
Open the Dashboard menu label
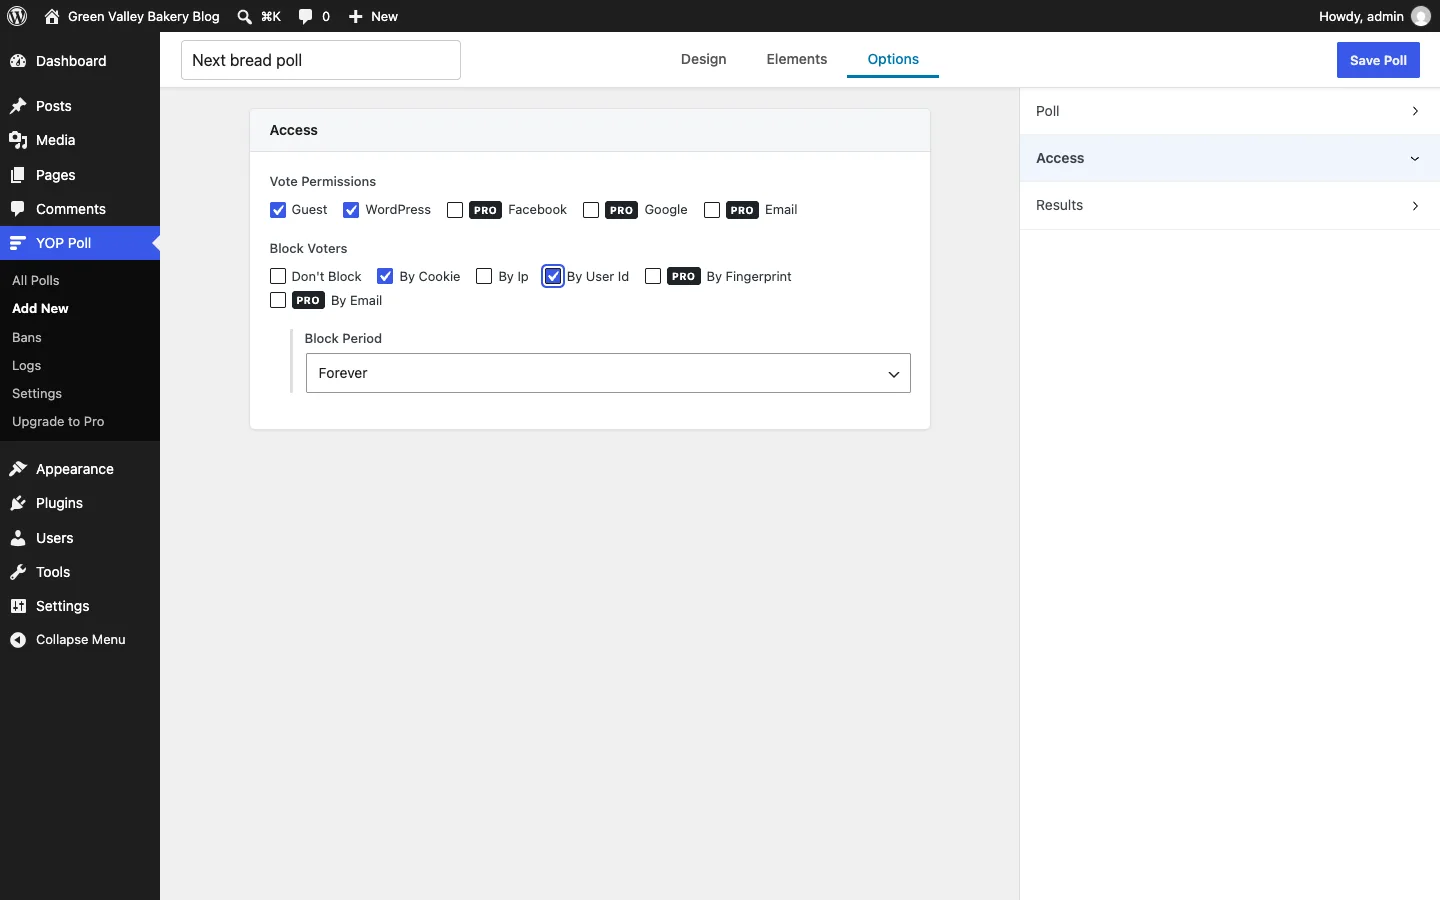(x=71, y=61)
